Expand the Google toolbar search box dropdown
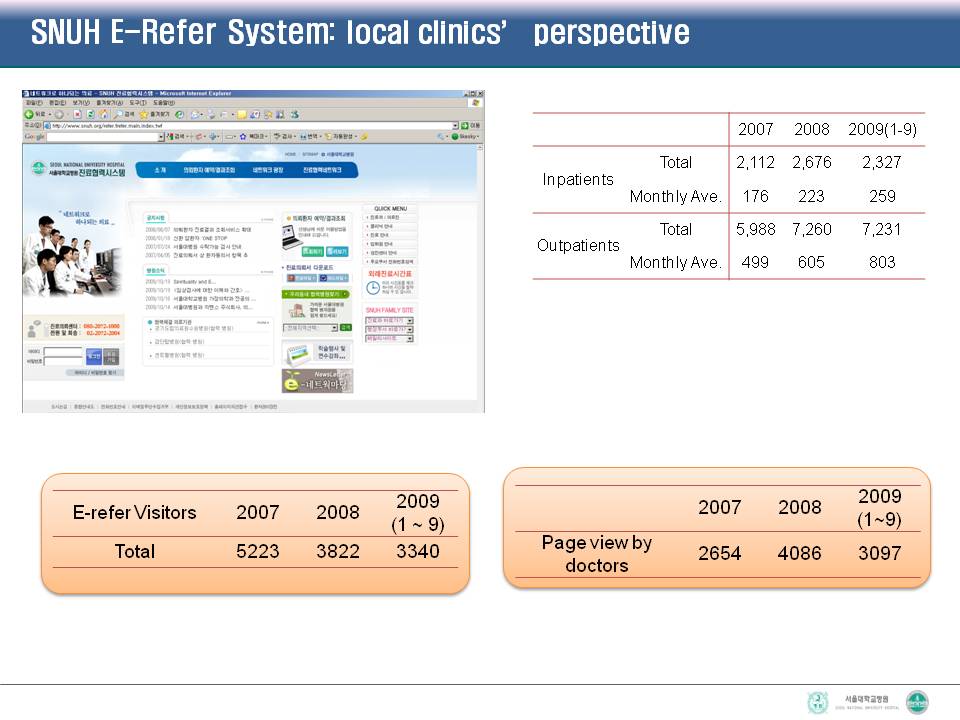The width and height of the screenshot is (960, 720). click(x=161, y=137)
